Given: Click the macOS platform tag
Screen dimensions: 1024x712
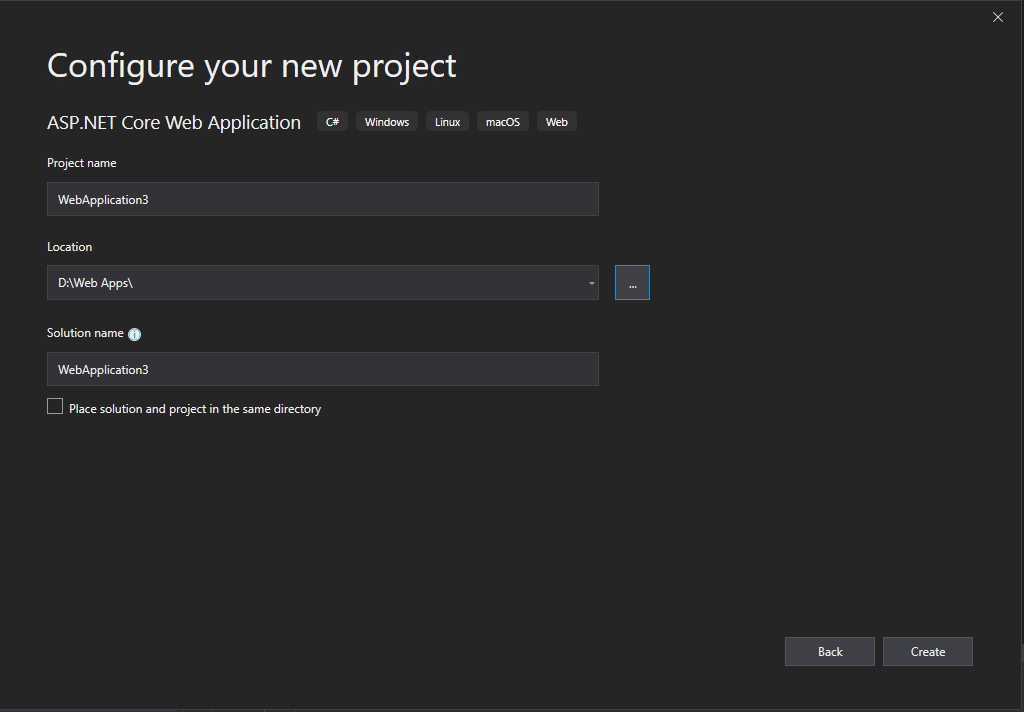Looking at the screenshot, I should [x=503, y=122].
